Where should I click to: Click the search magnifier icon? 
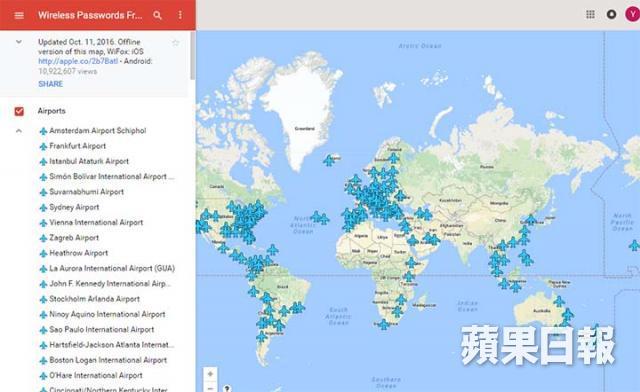[158, 16]
